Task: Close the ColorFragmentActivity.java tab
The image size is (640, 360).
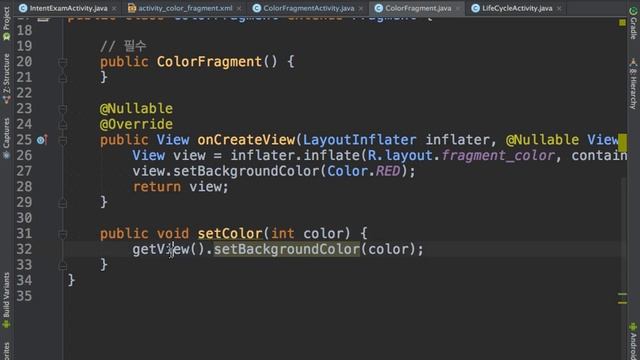Action: point(361,9)
